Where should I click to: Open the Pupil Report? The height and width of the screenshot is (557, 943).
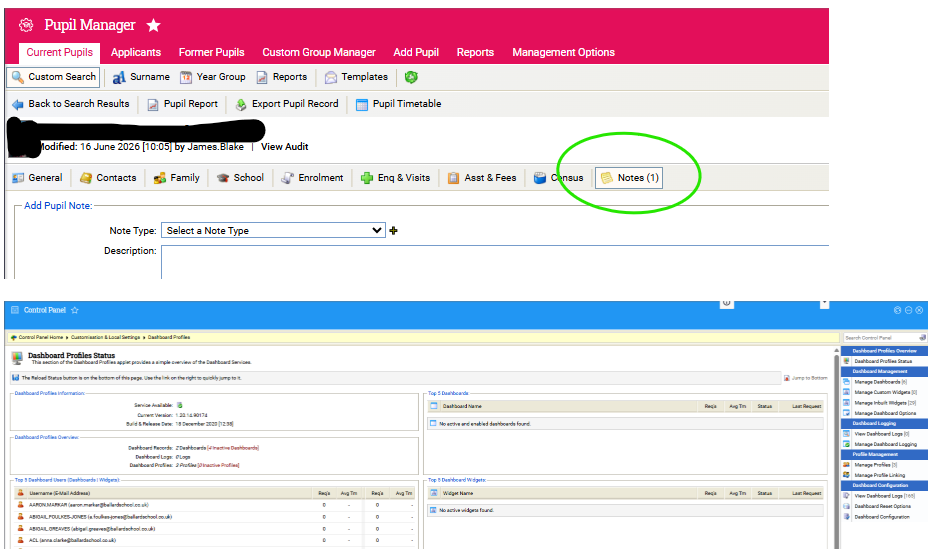(183, 104)
